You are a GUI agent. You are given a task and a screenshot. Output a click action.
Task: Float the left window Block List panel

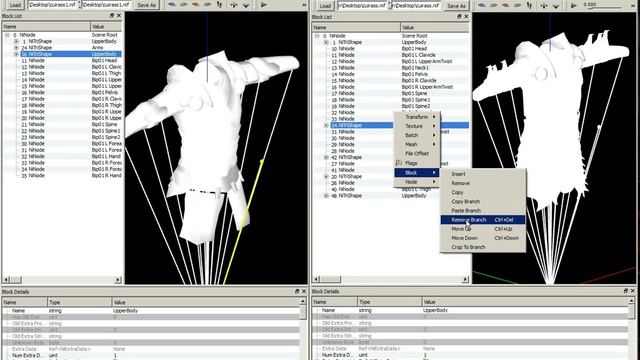[112, 16]
